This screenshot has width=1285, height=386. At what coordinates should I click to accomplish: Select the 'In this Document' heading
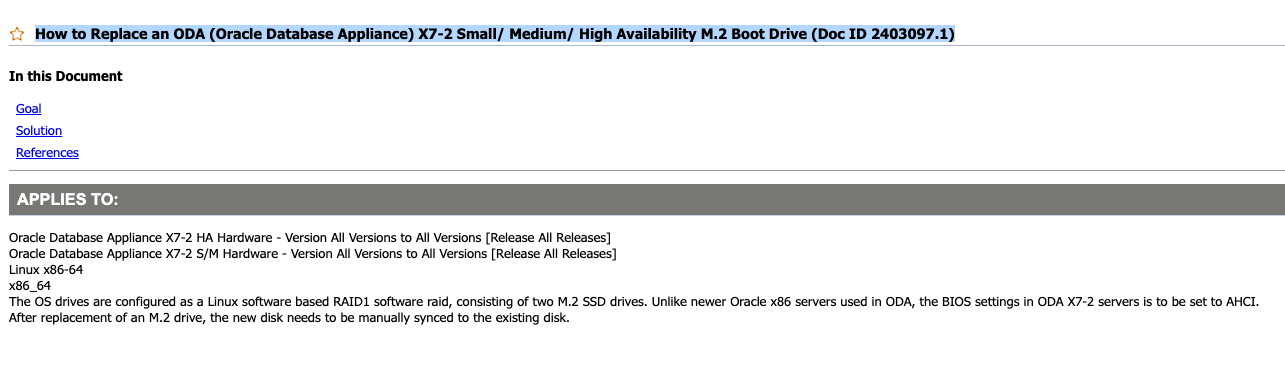66,76
